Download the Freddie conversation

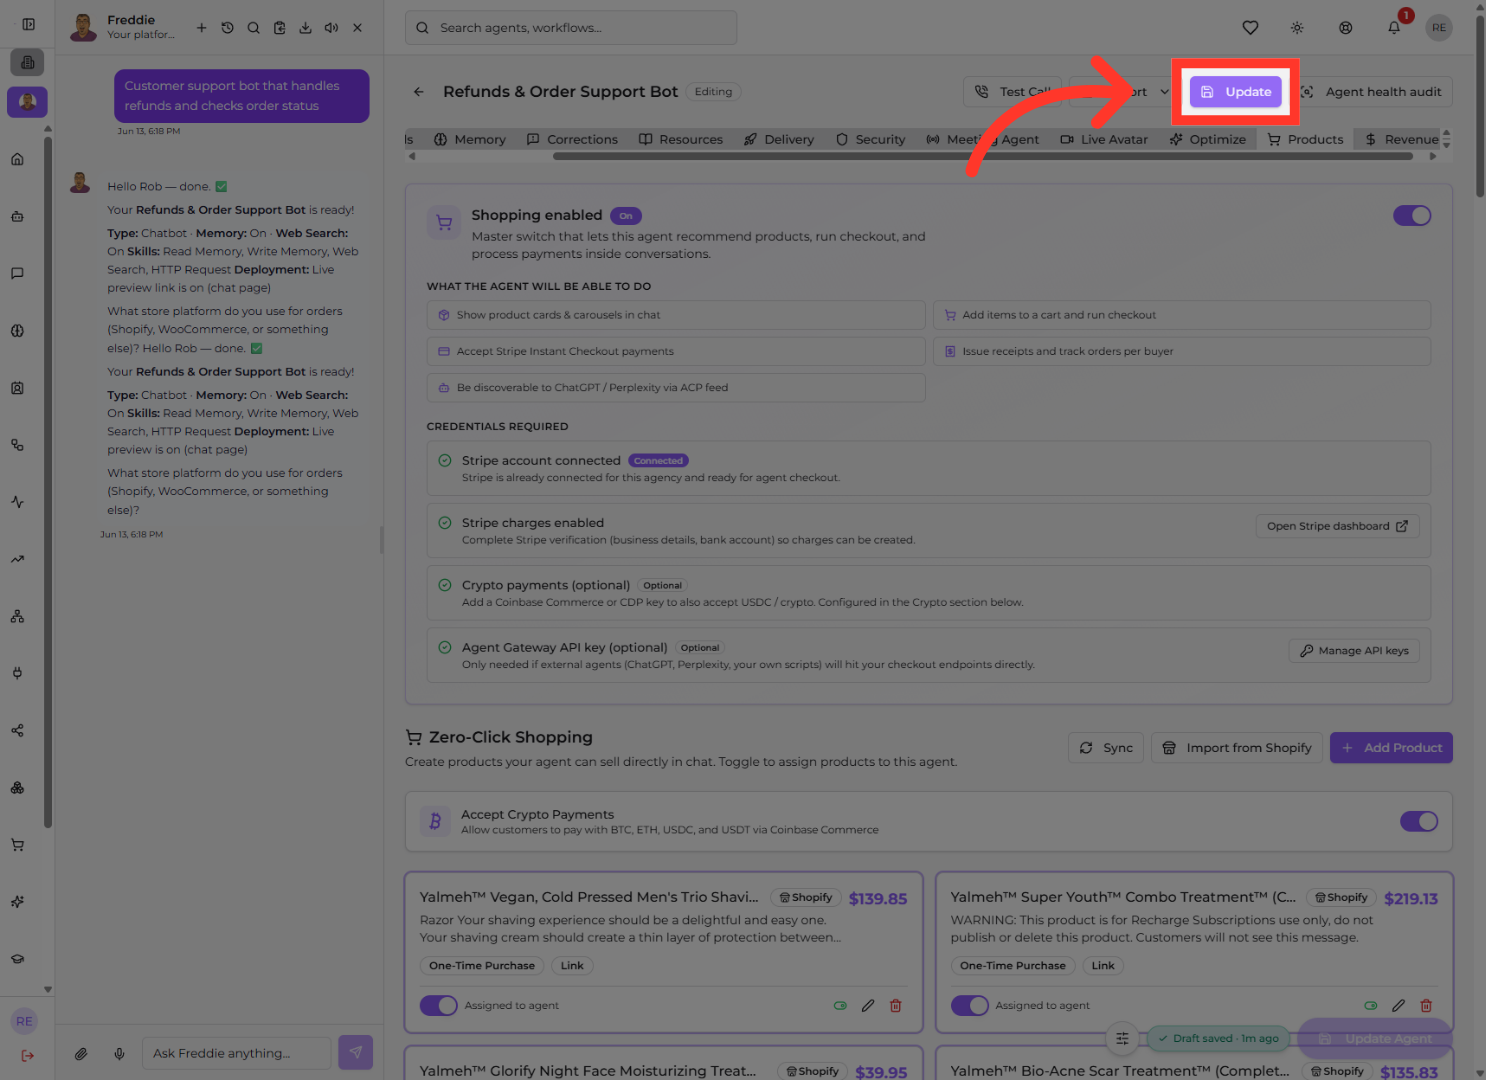pyautogui.click(x=305, y=28)
